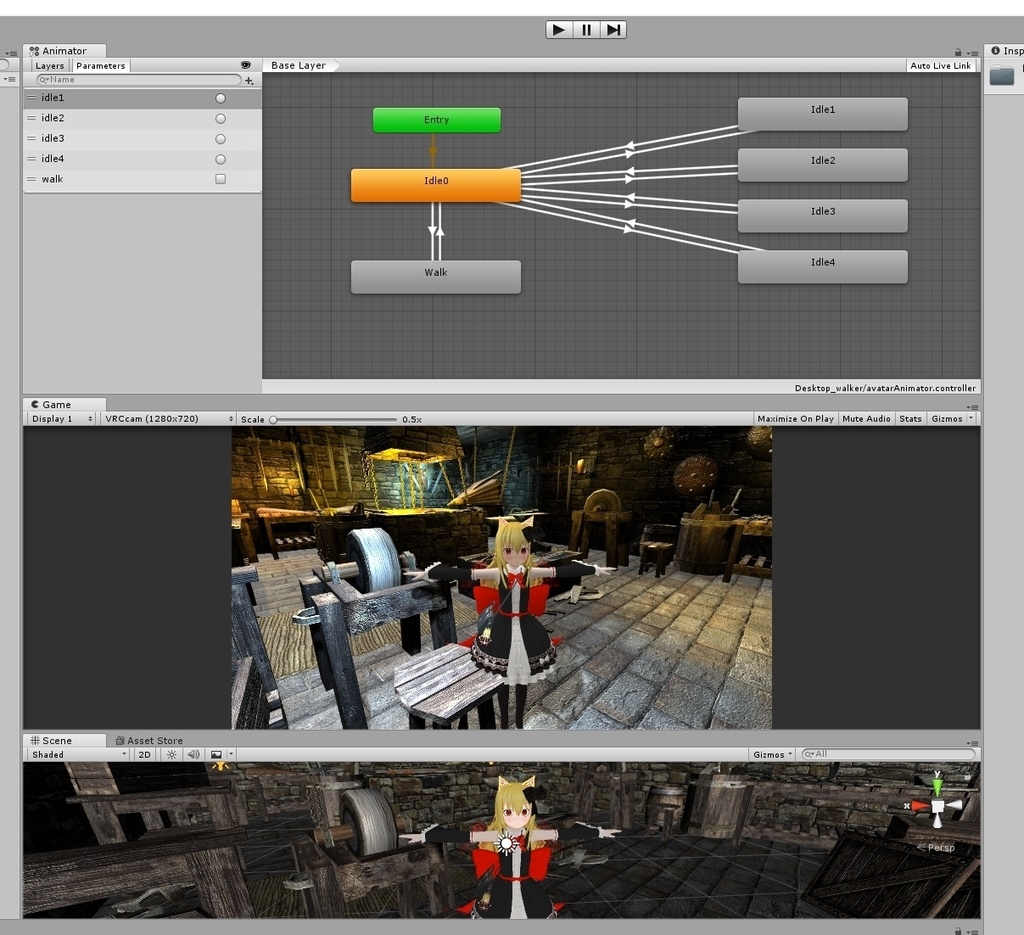The image size is (1024, 935).
Task: Select the idle3 parameter row
Action: [x=142, y=138]
